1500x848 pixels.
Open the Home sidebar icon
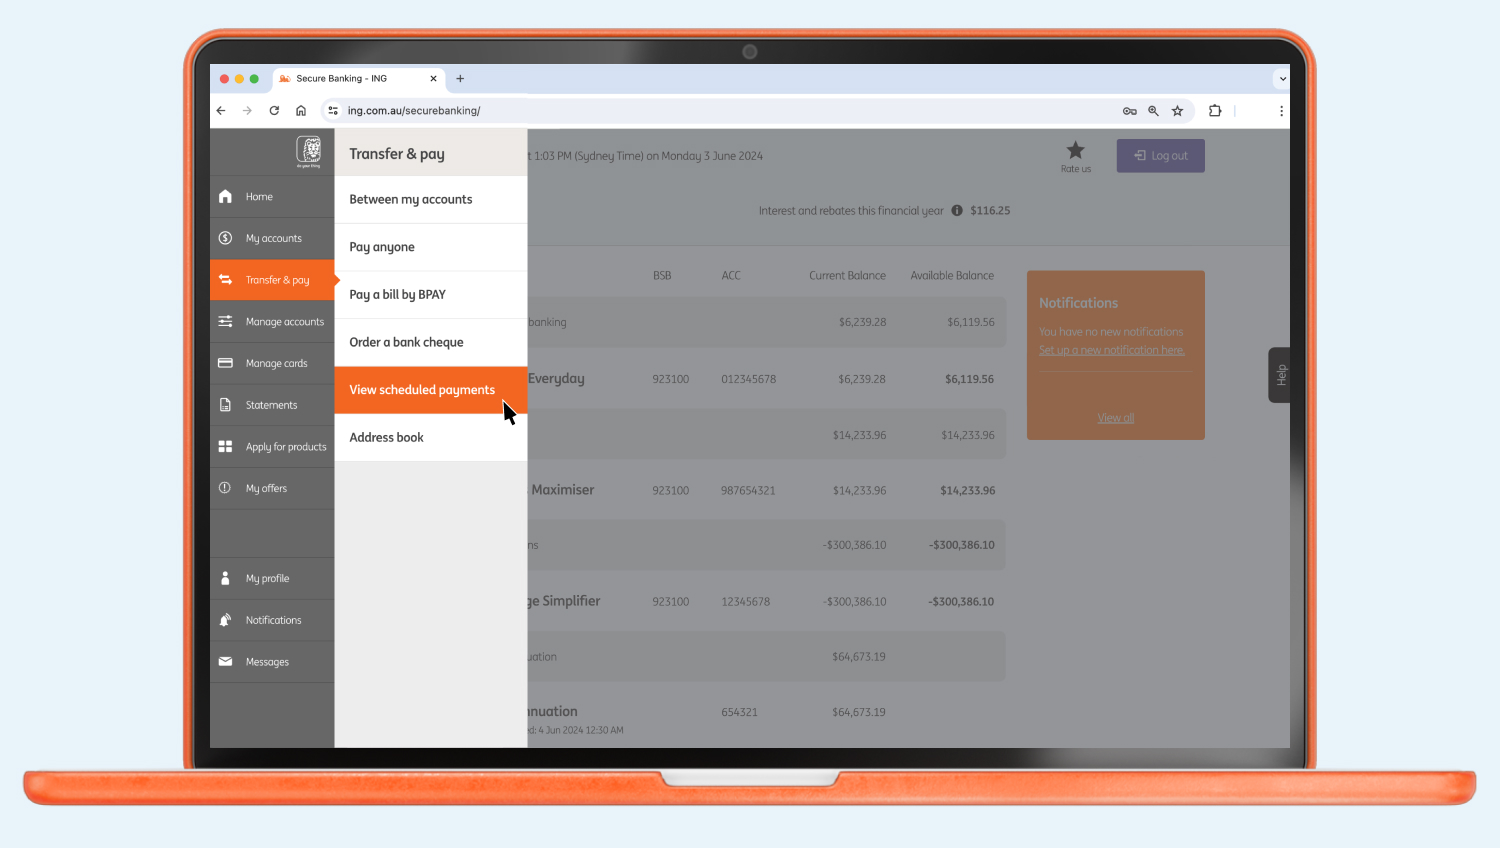tap(226, 196)
